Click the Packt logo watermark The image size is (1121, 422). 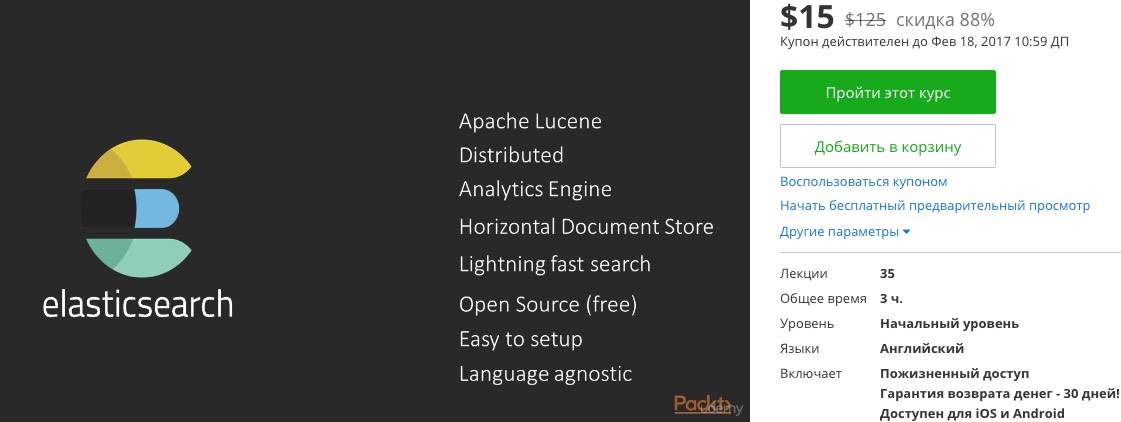pos(703,403)
